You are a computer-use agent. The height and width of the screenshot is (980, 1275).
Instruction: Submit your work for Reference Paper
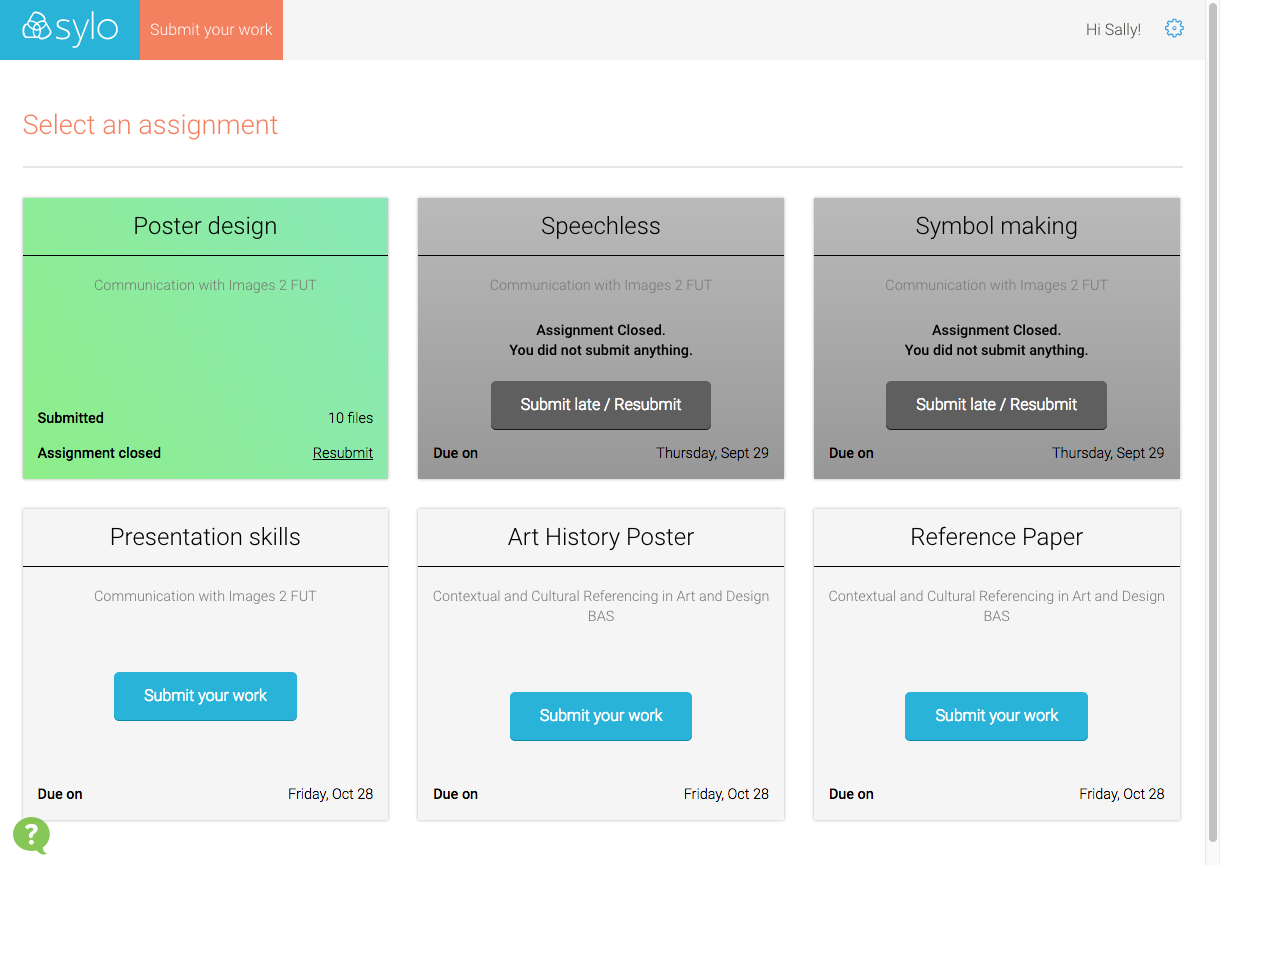click(x=996, y=716)
